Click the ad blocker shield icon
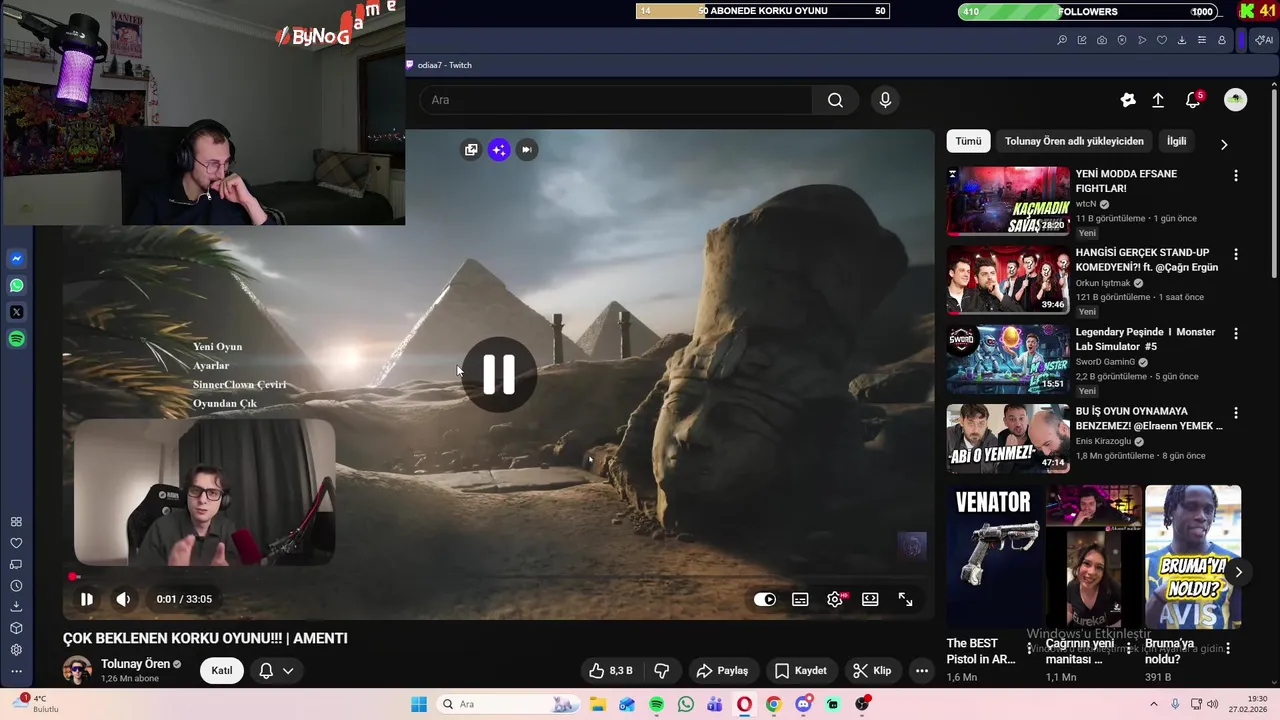1280x720 pixels. 1122,40
